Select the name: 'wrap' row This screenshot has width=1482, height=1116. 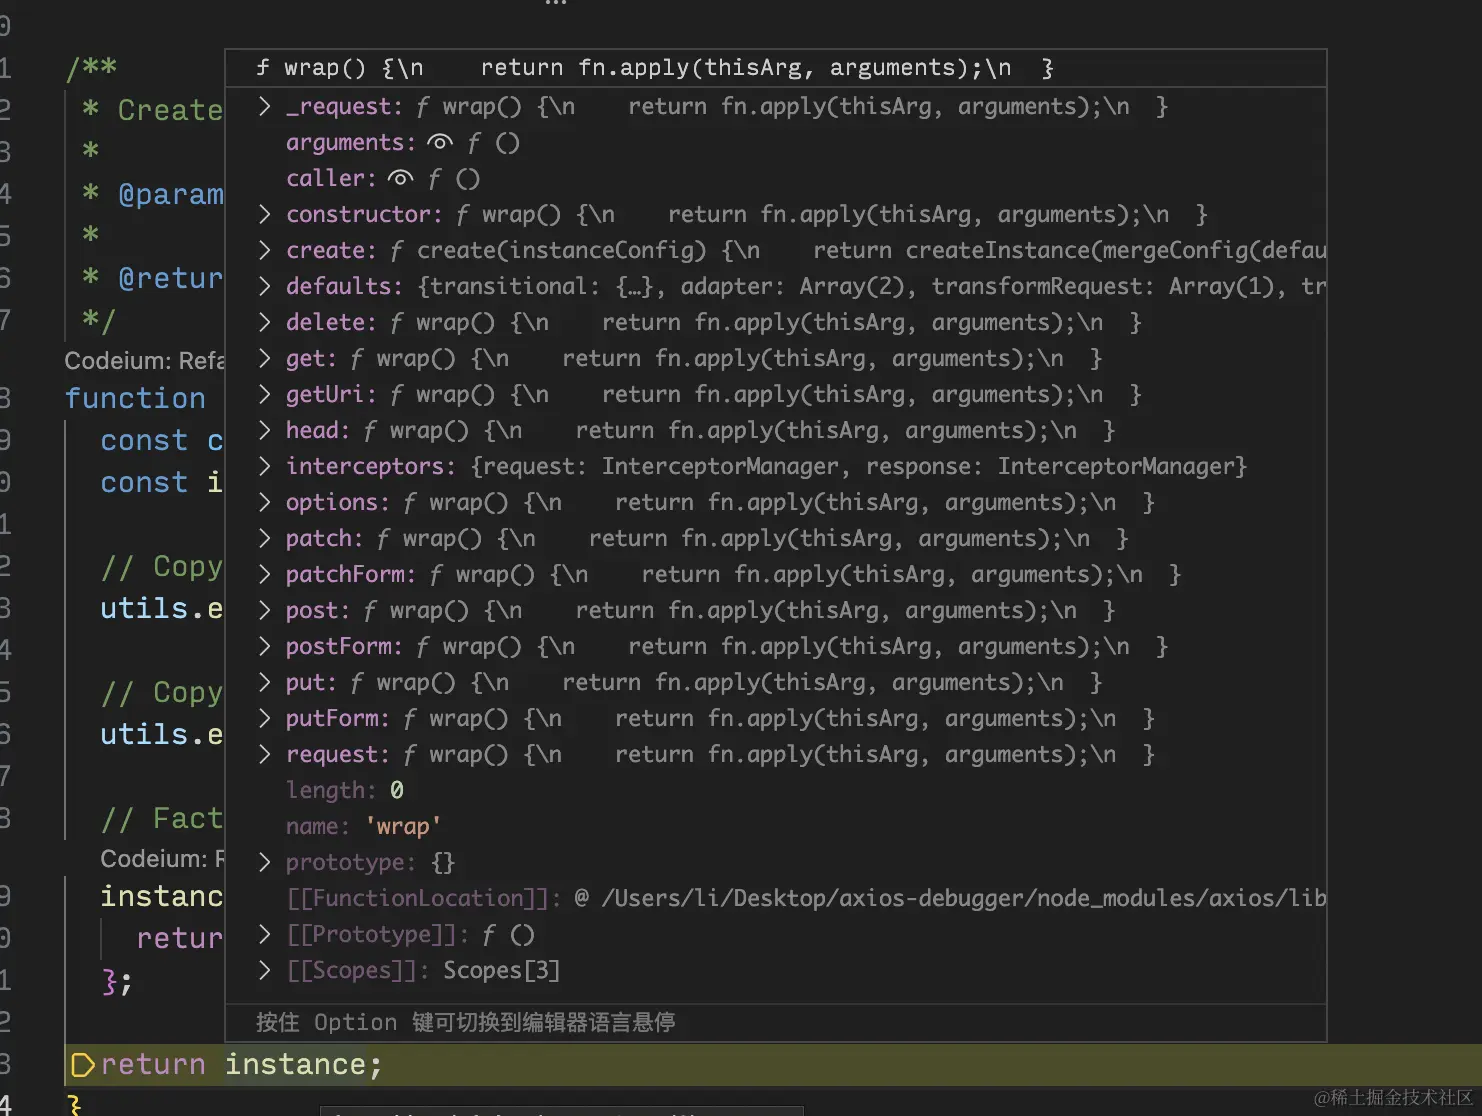click(775, 827)
